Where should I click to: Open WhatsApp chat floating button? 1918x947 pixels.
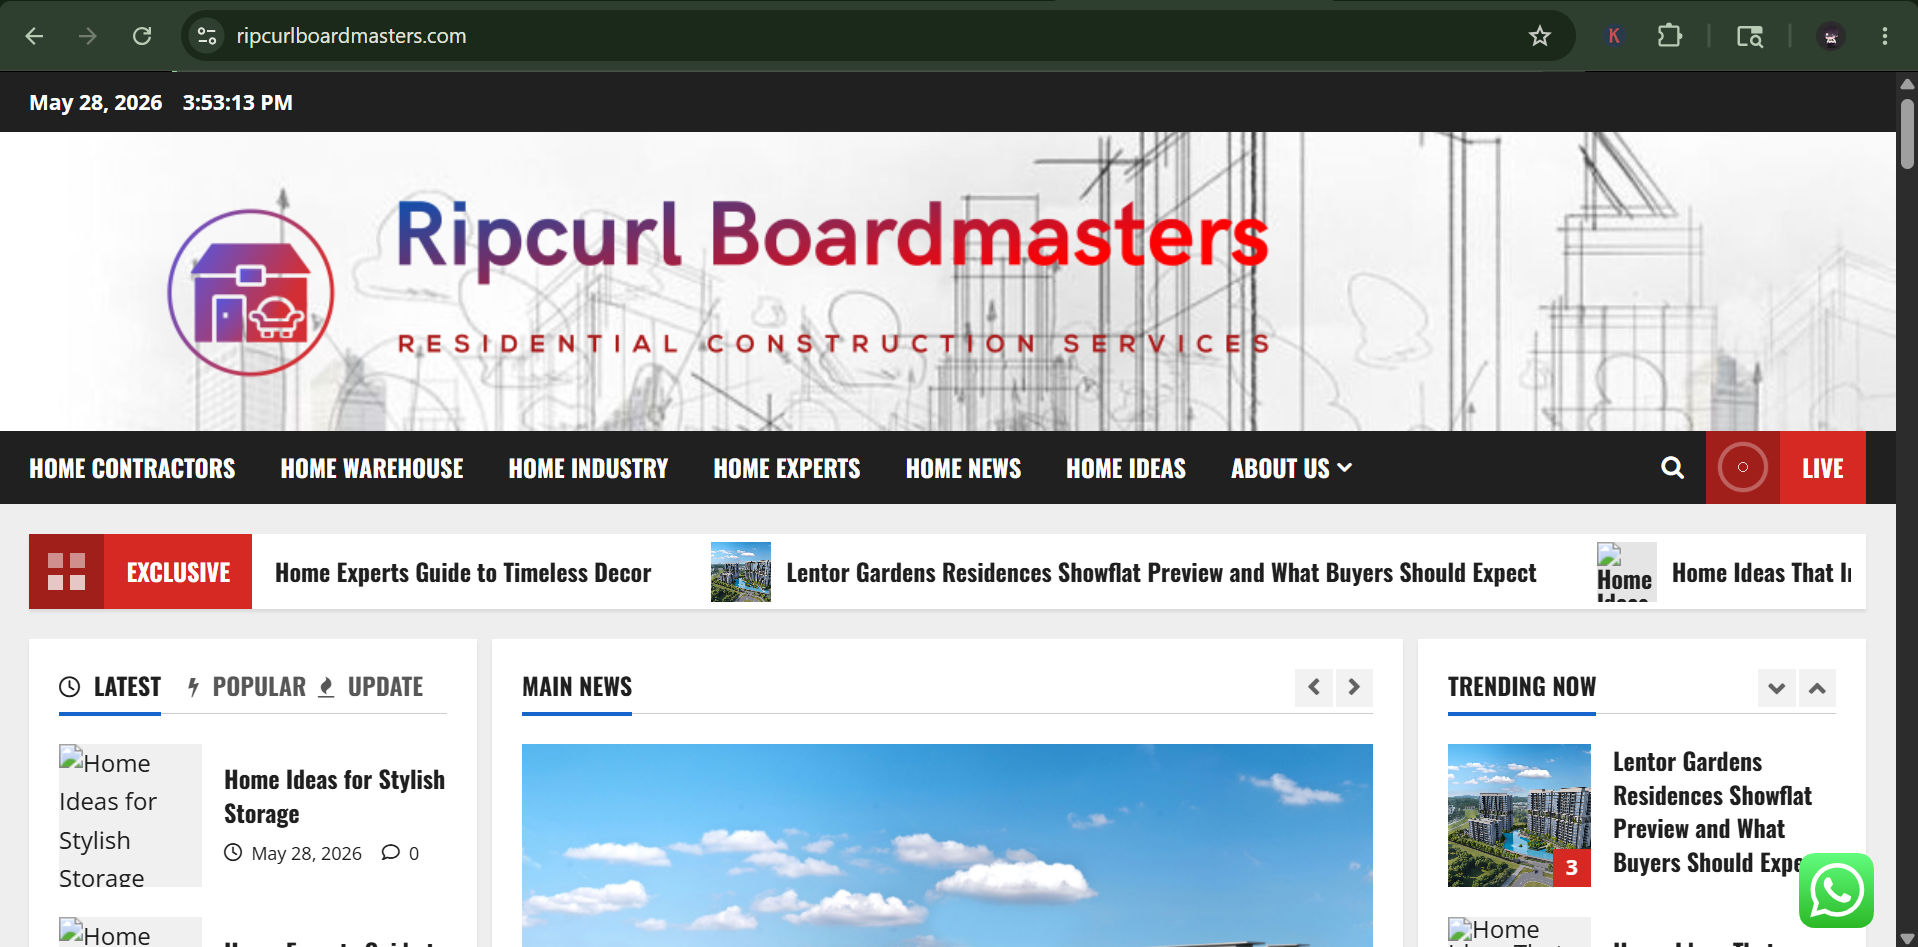[1836, 890]
